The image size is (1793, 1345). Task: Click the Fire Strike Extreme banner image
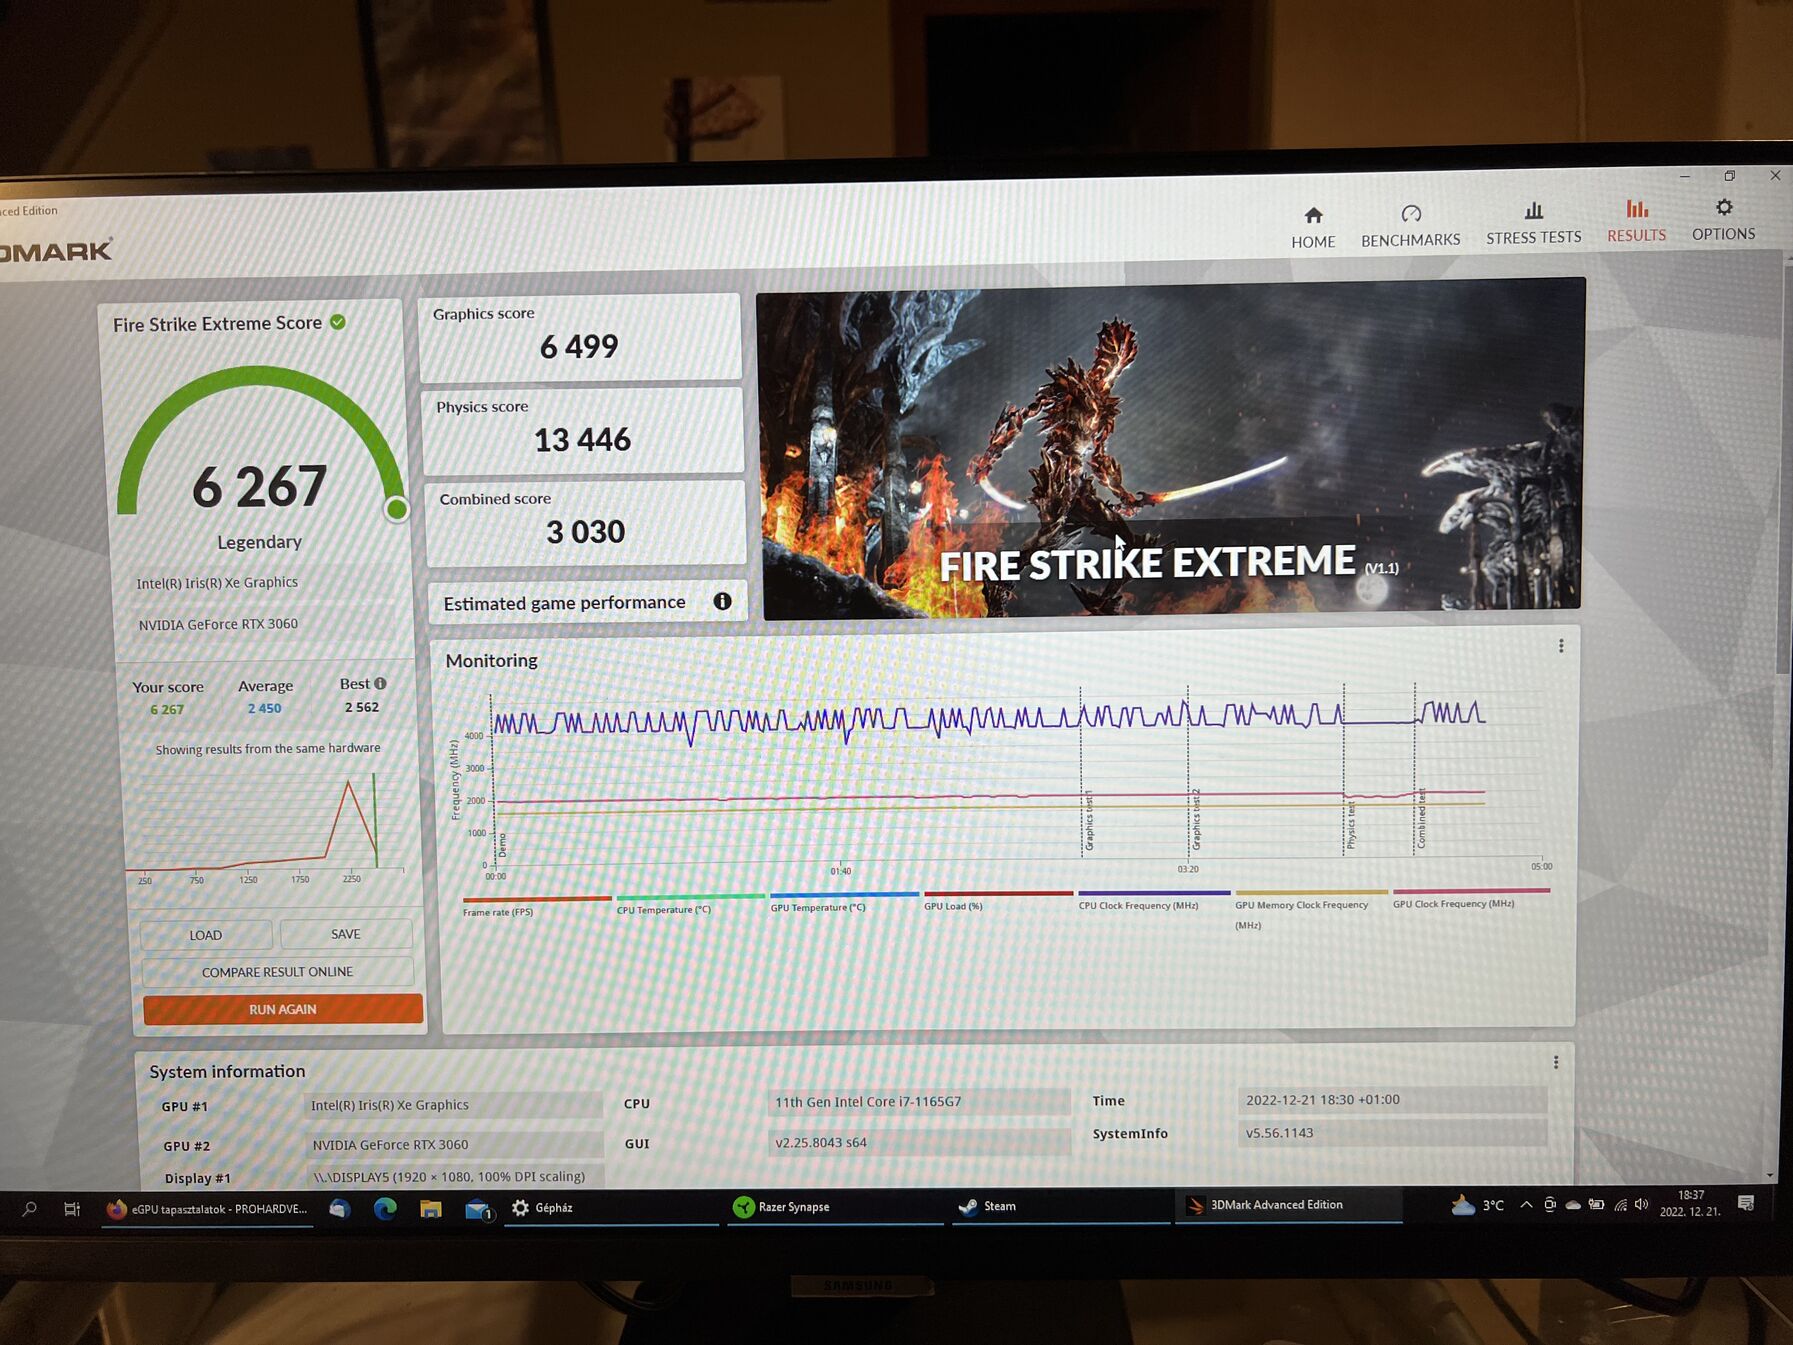pyautogui.click(x=1171, y=448)
